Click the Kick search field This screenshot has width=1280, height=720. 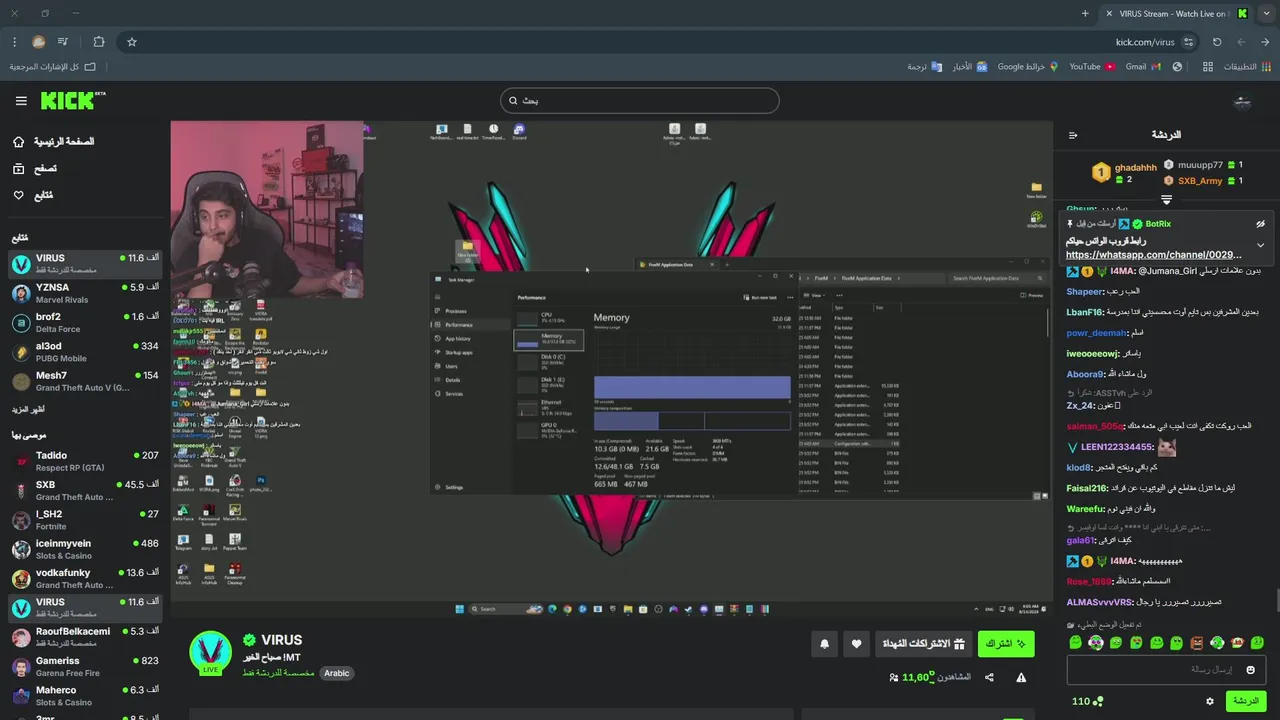[x=640, y=100]
